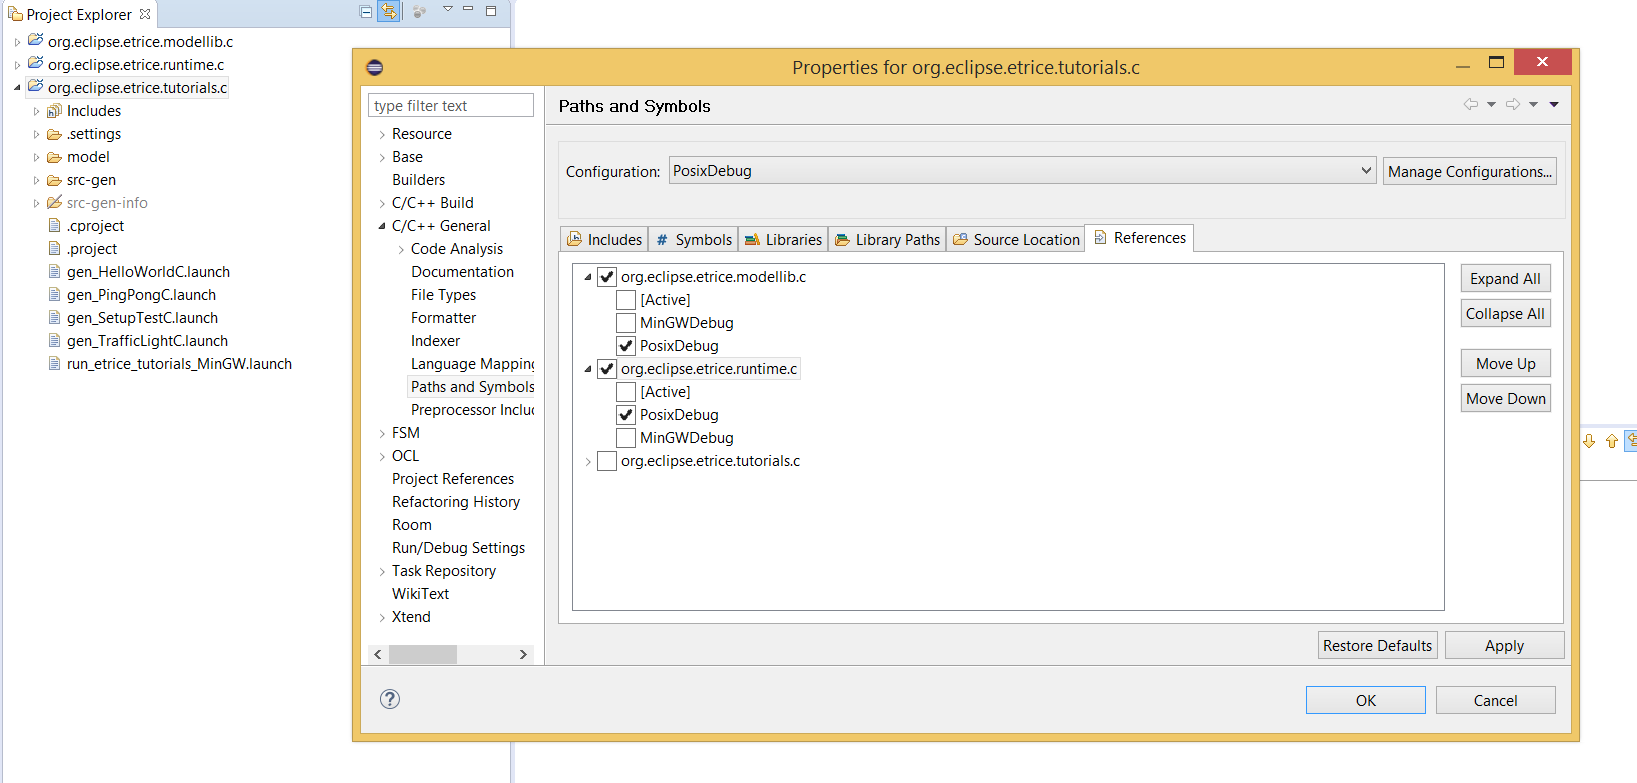1637x783 pixels.
Task: Click the .cproject file icon
Action: 55,225
